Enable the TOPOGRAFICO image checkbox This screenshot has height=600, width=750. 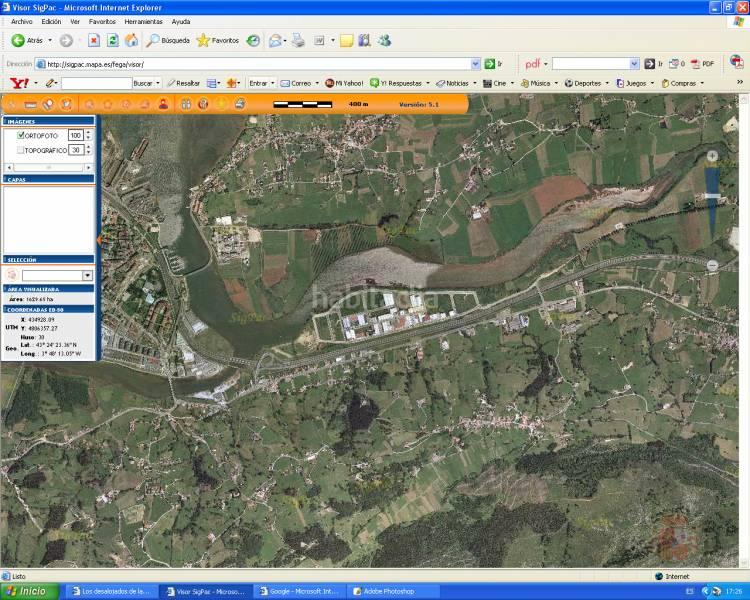[x=21, y=150]
